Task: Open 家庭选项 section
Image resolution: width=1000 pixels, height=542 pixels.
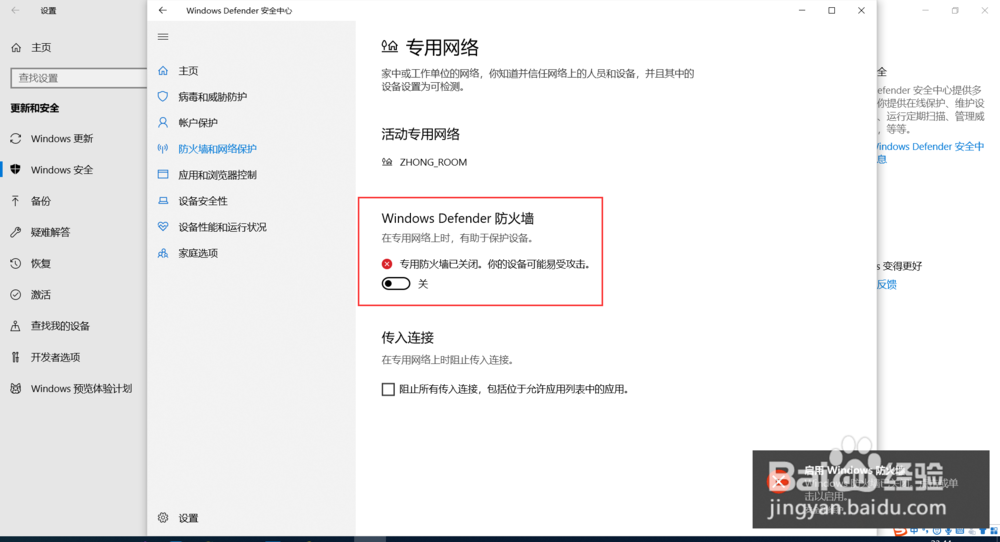Action: [198, 253]
